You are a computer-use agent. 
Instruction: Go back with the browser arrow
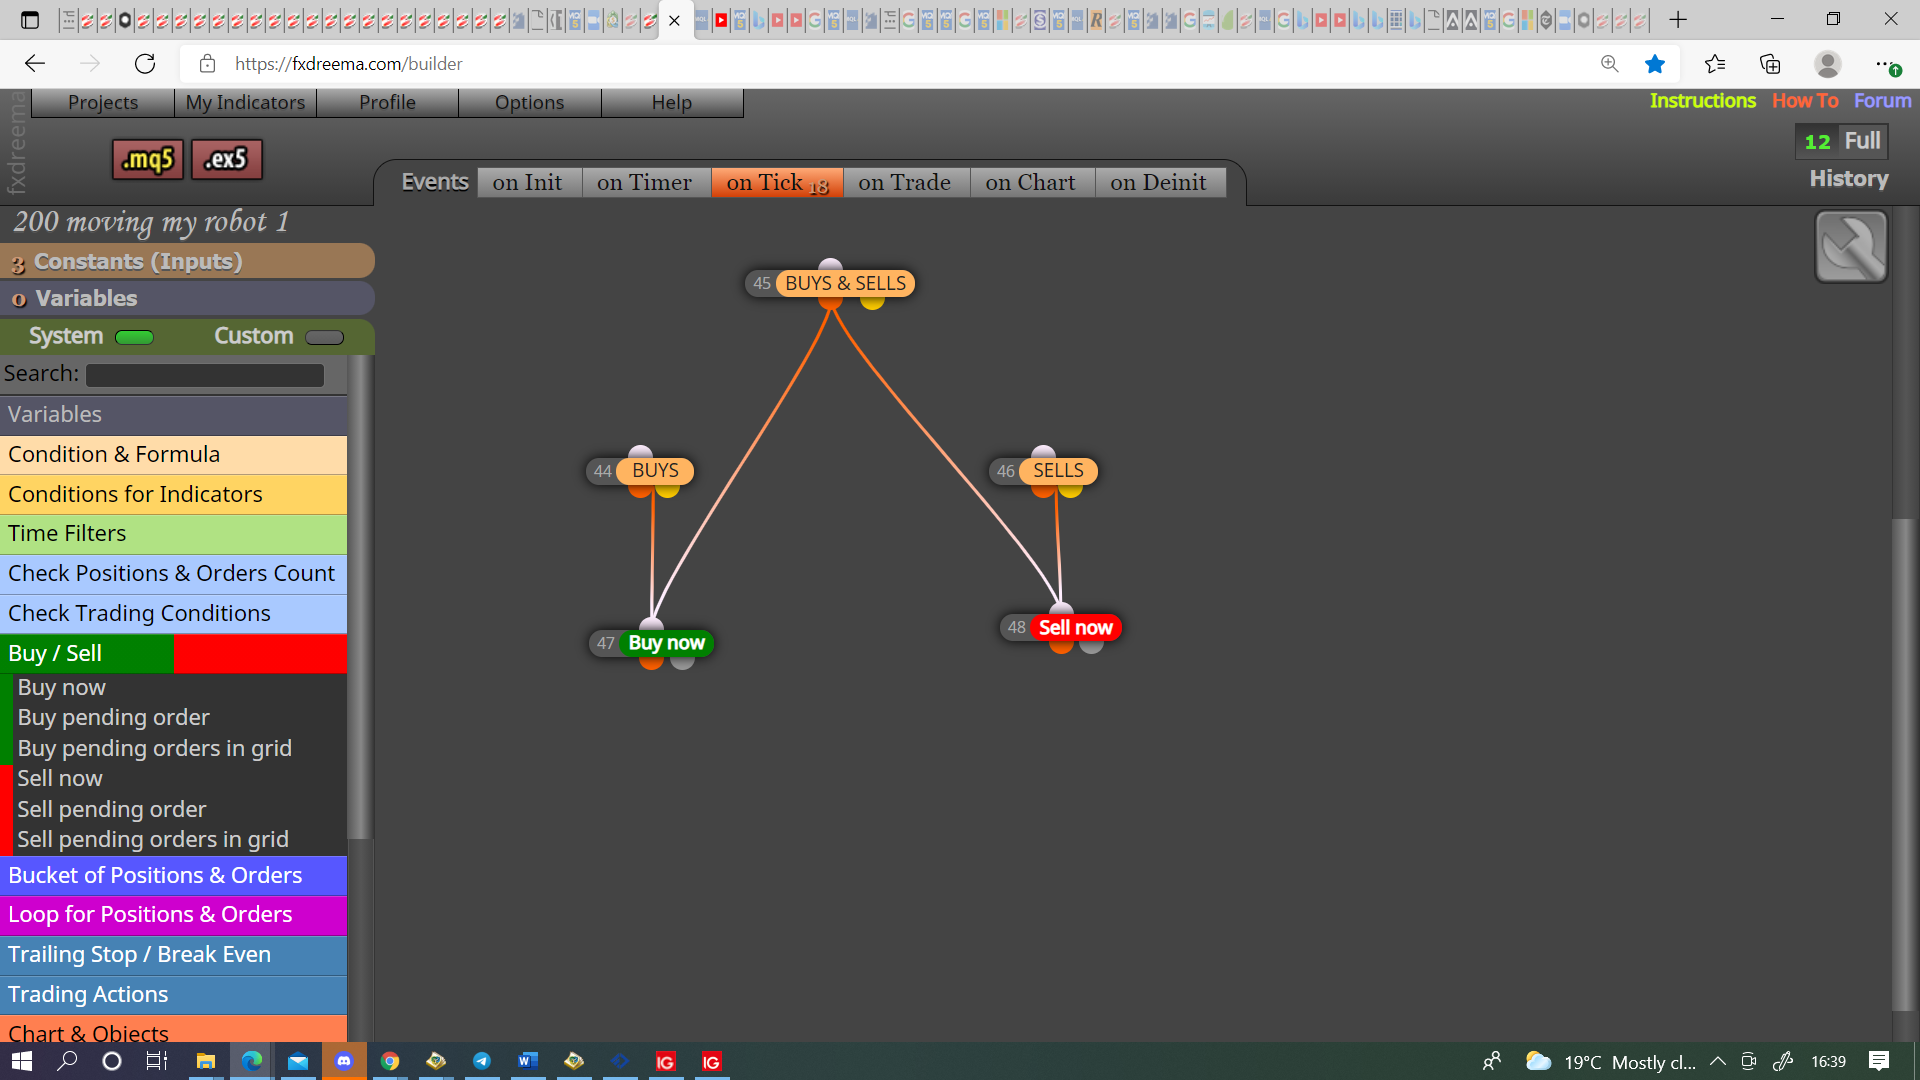tap(35, 64)
